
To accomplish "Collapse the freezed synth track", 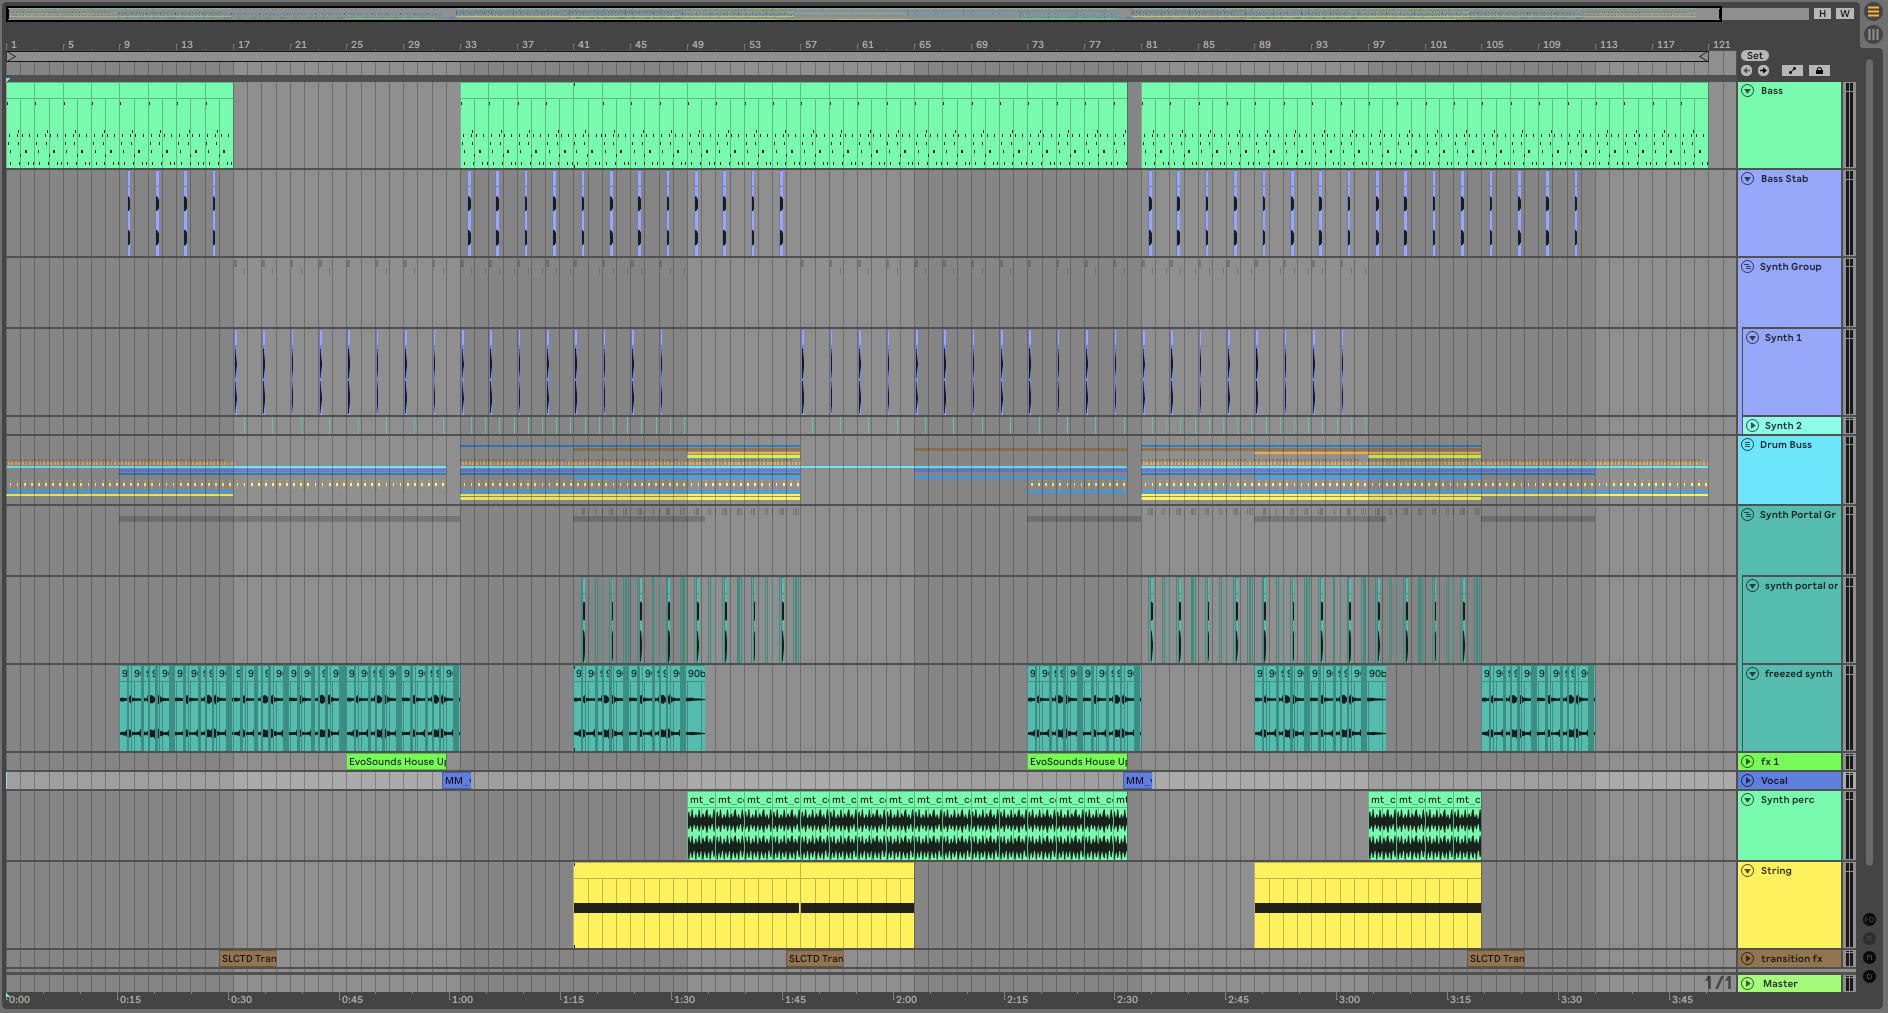I will coord(1753,674).
